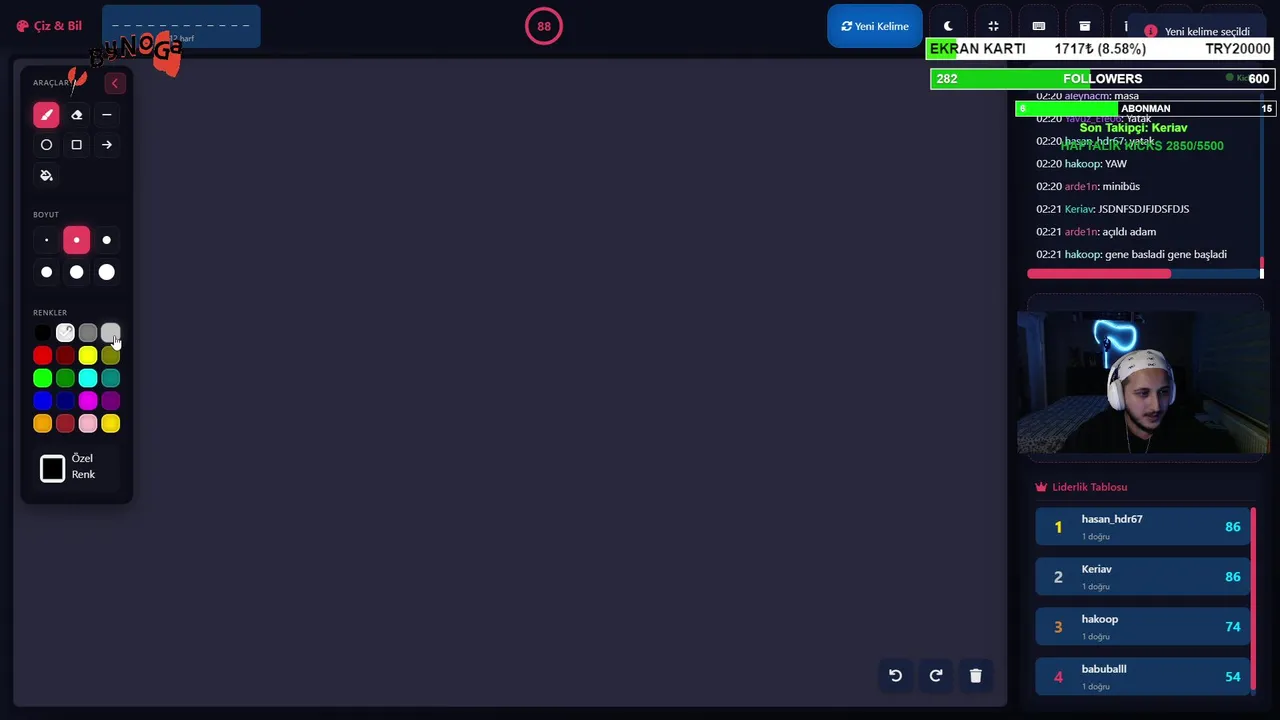1280x720 pixels.
Task: Clear canvas with the trash icon
Action: [x=975, y=676]
